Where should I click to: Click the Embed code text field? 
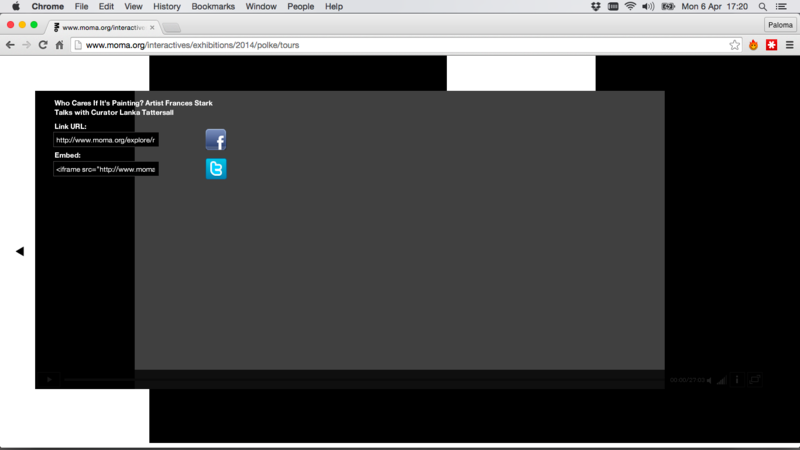click(x=106, y=169)
